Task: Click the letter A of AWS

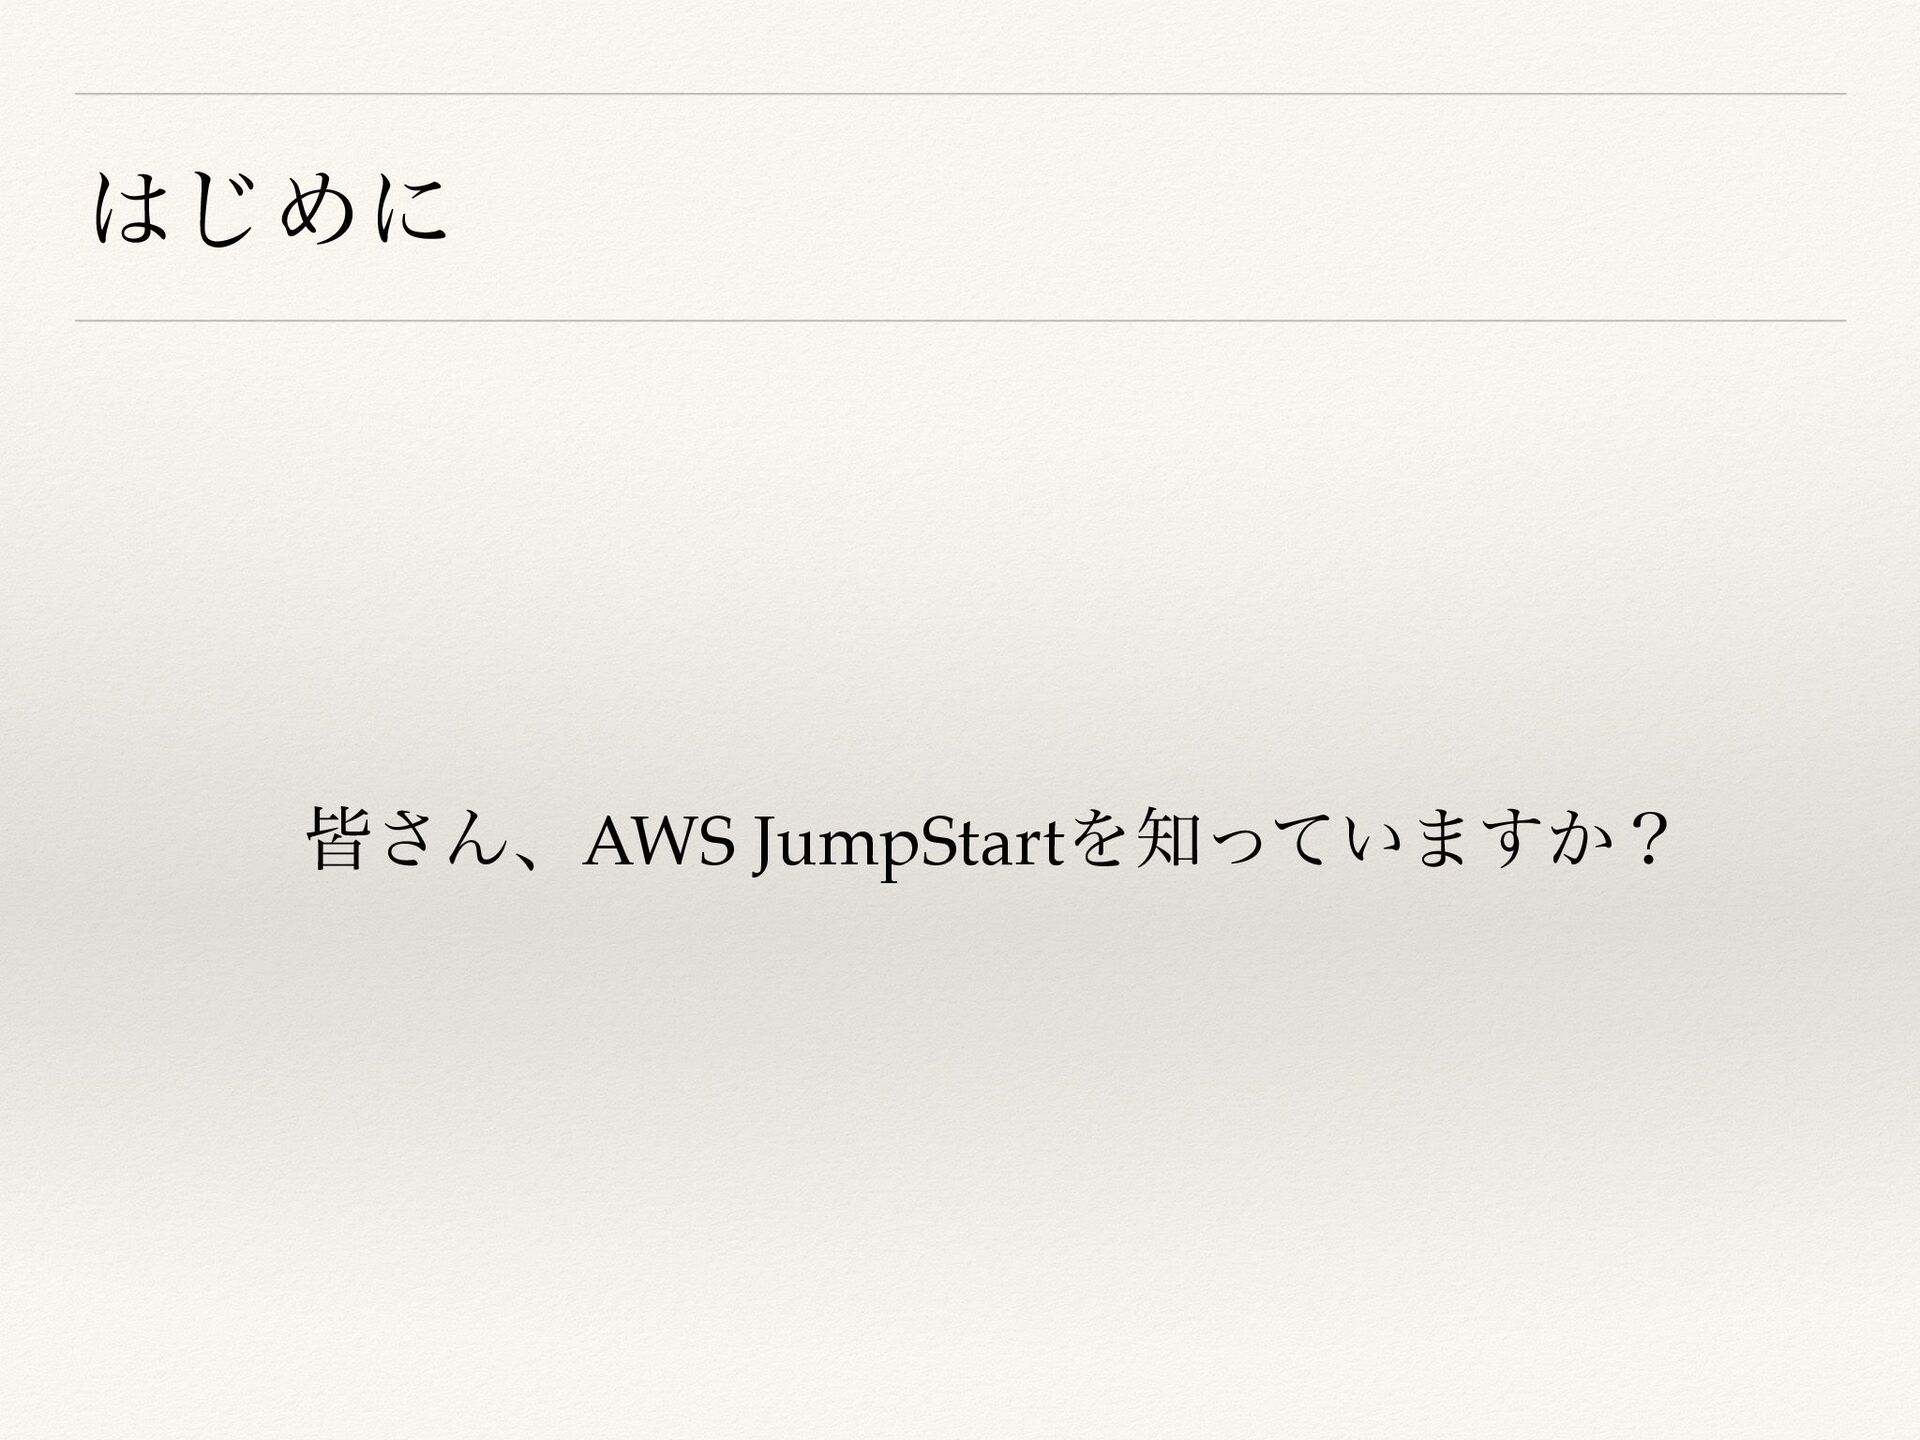Action: point(610,842)
